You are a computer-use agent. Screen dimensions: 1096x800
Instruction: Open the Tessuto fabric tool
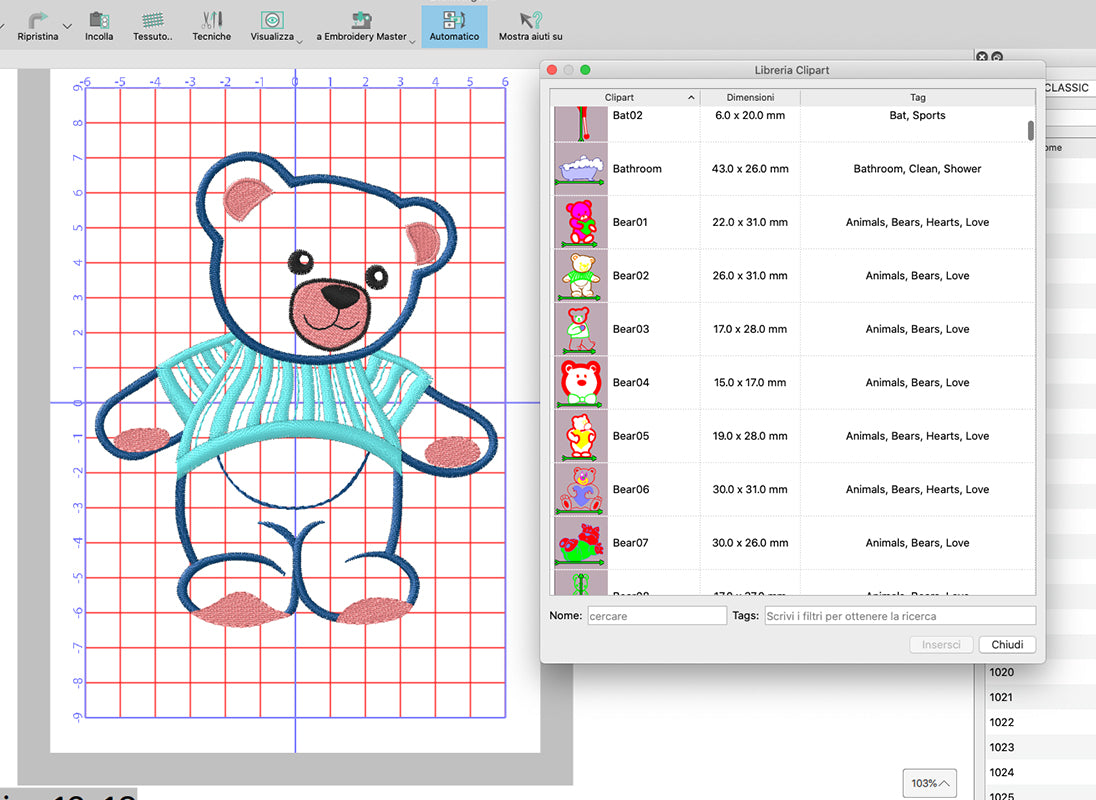click(x=152, y=19)
